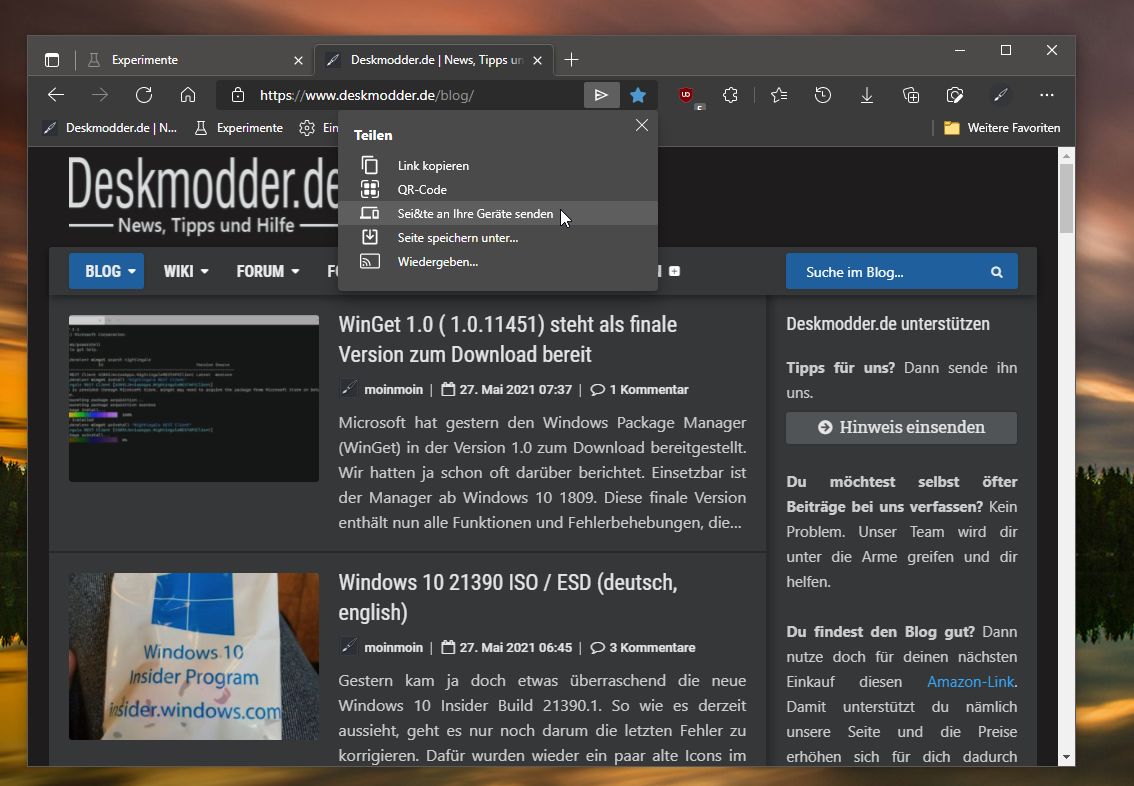Click the share icon in the address bar
Viewport: 1134px width, 786px height.
[x=601, y=95]
